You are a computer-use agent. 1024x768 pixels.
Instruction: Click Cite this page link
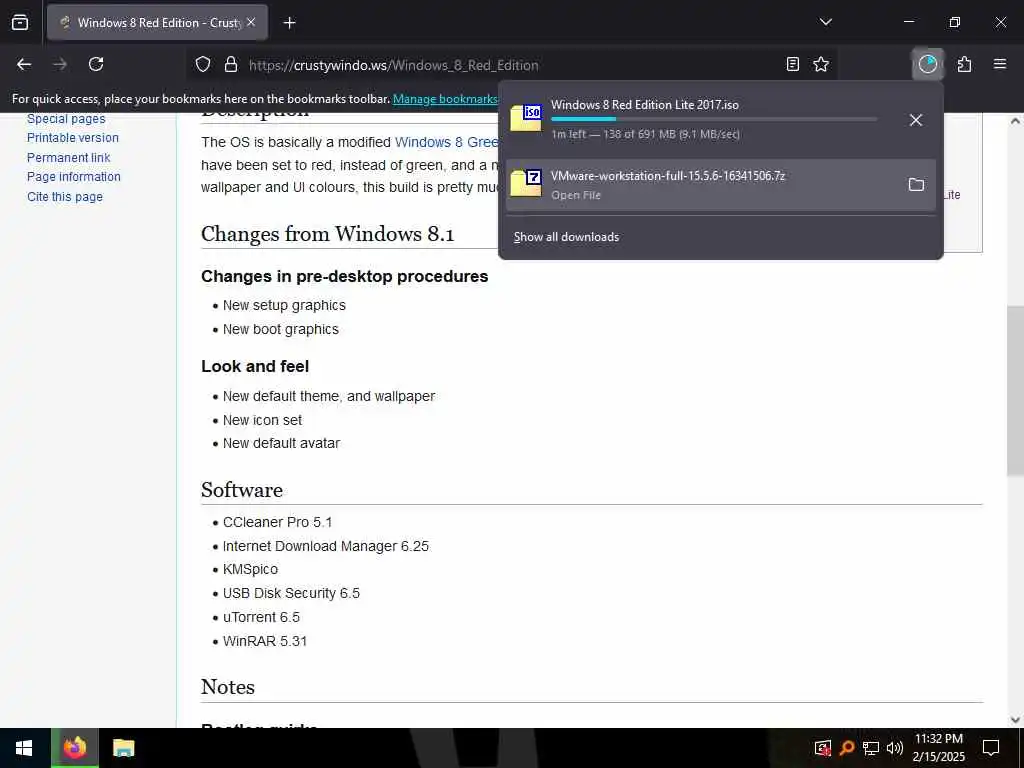pos(65,197)
